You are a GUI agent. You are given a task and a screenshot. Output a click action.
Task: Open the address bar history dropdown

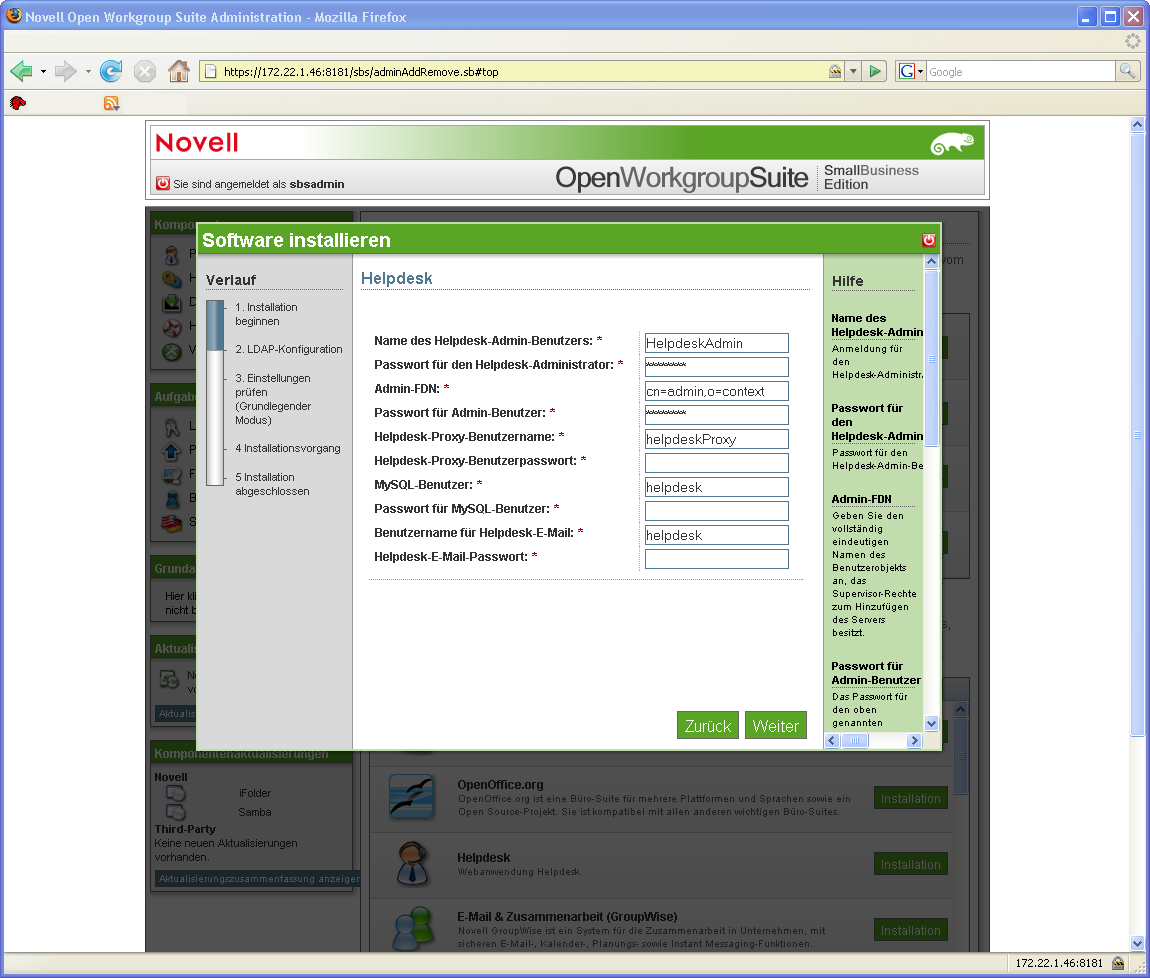[x=853, y=71]
